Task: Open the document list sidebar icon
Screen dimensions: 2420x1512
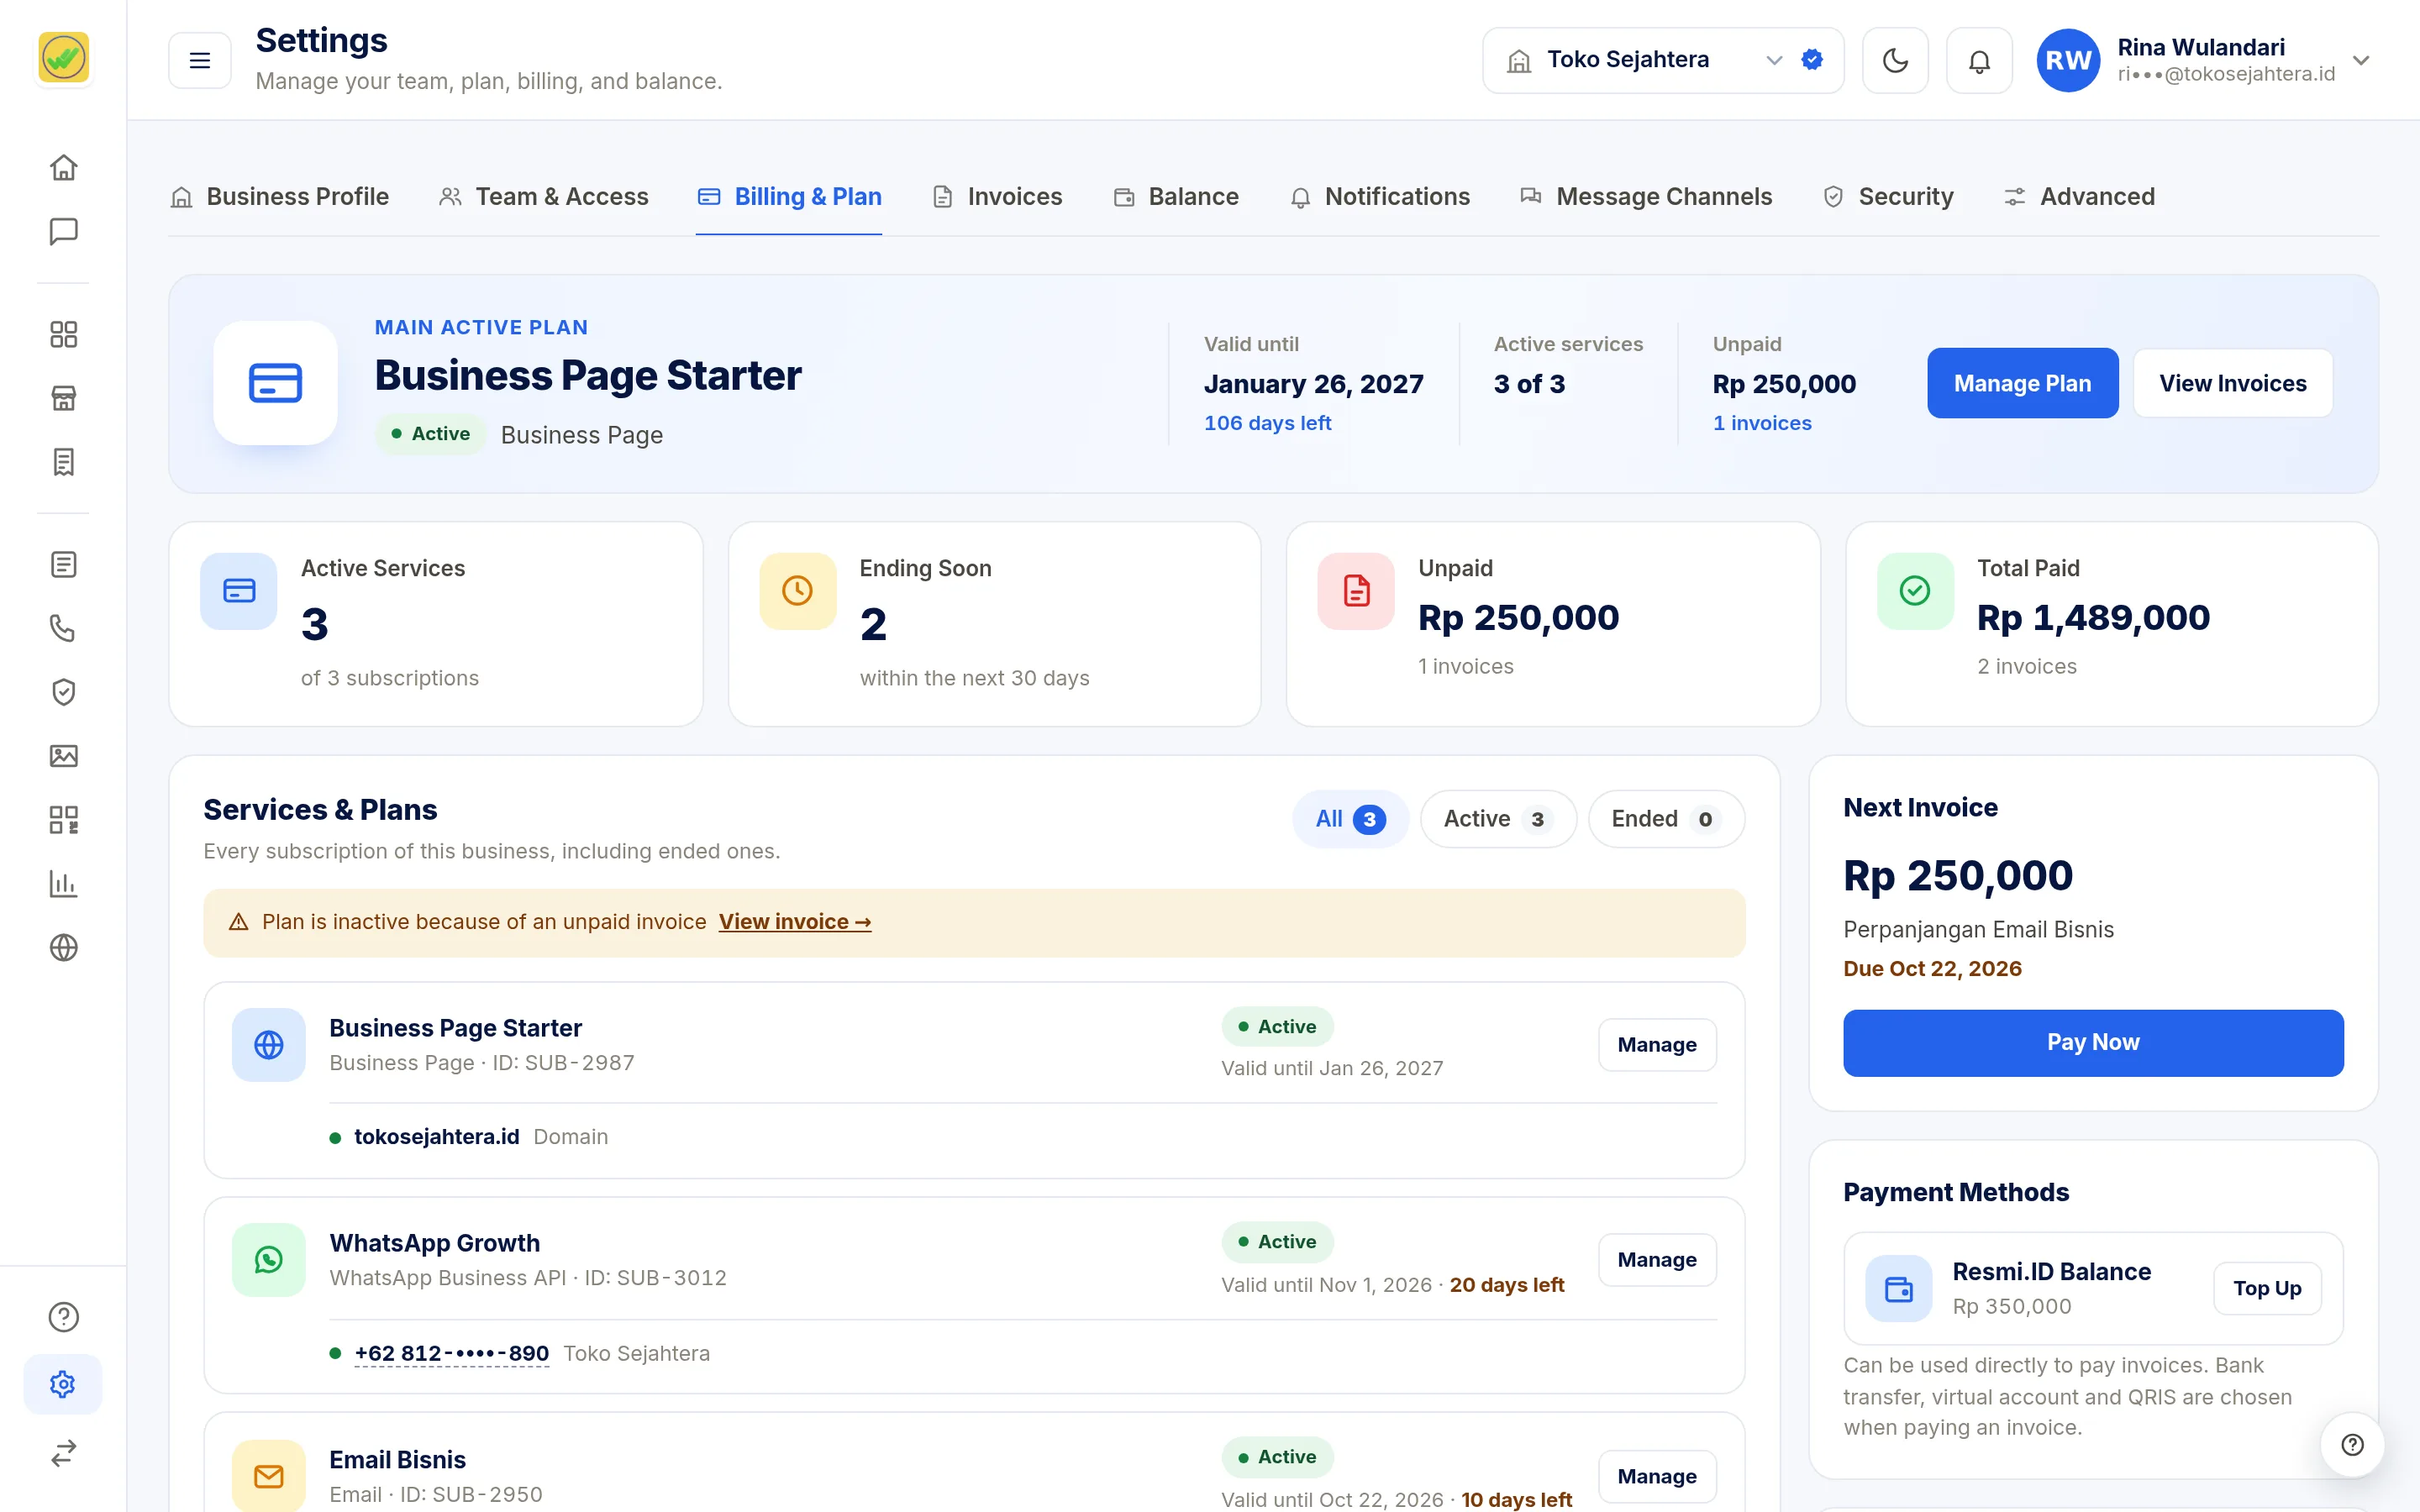Action: [63, 565]
